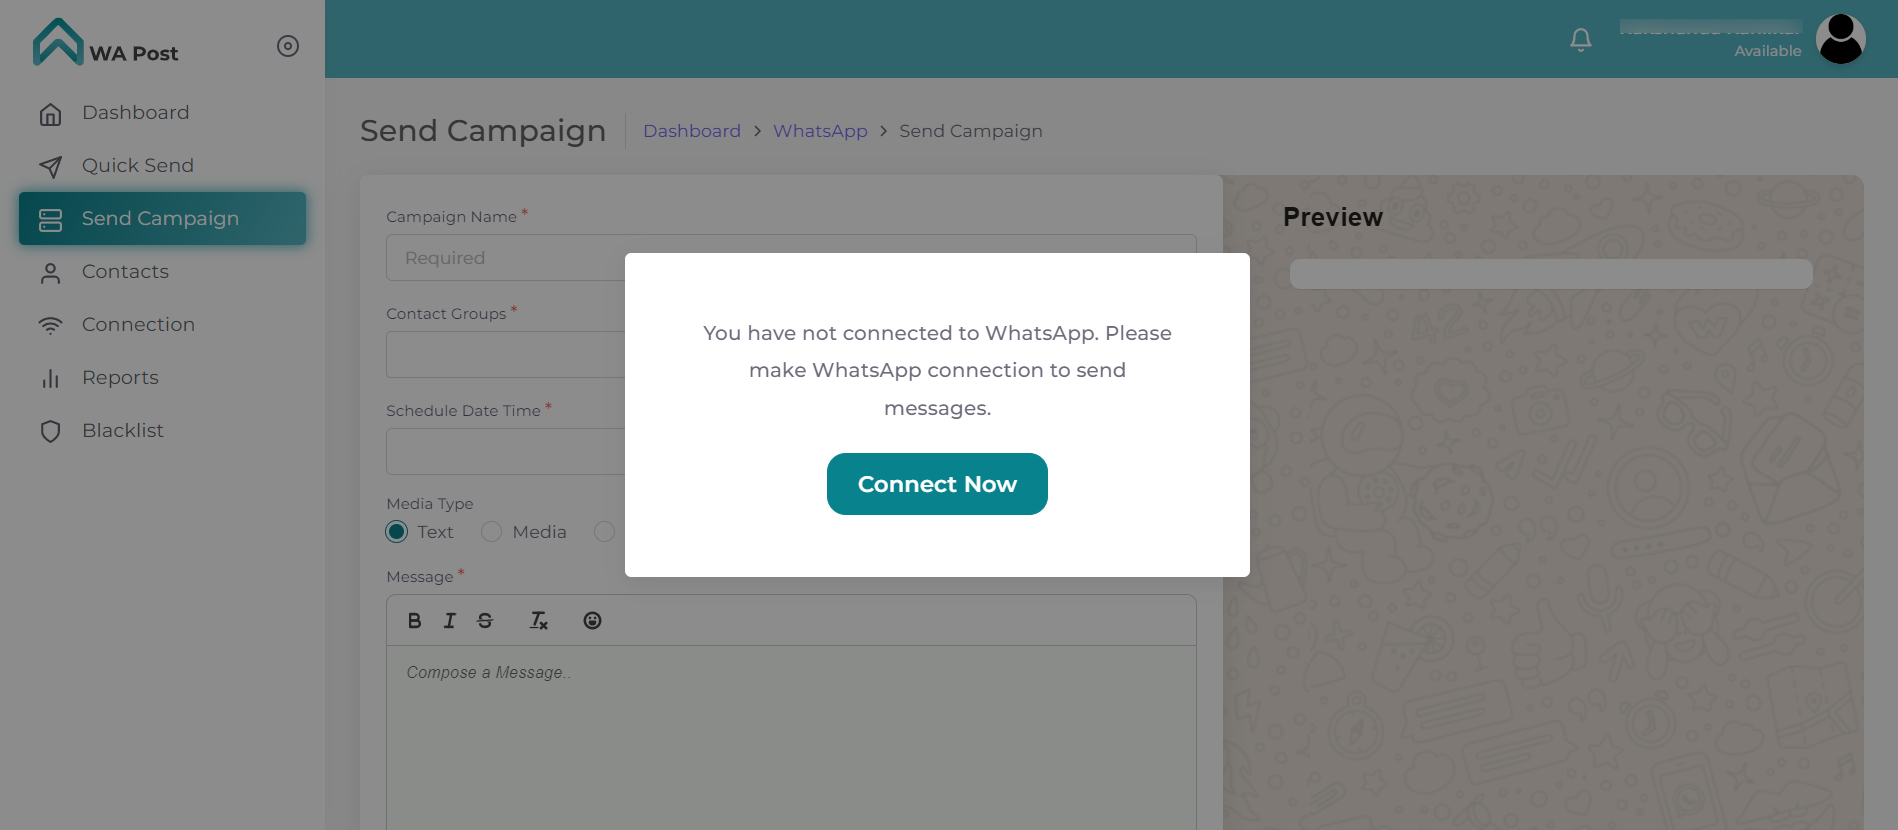Open the Contact Groups dropdown
The height and width of the screenshot is (830, 1898).
pos(505,355)
